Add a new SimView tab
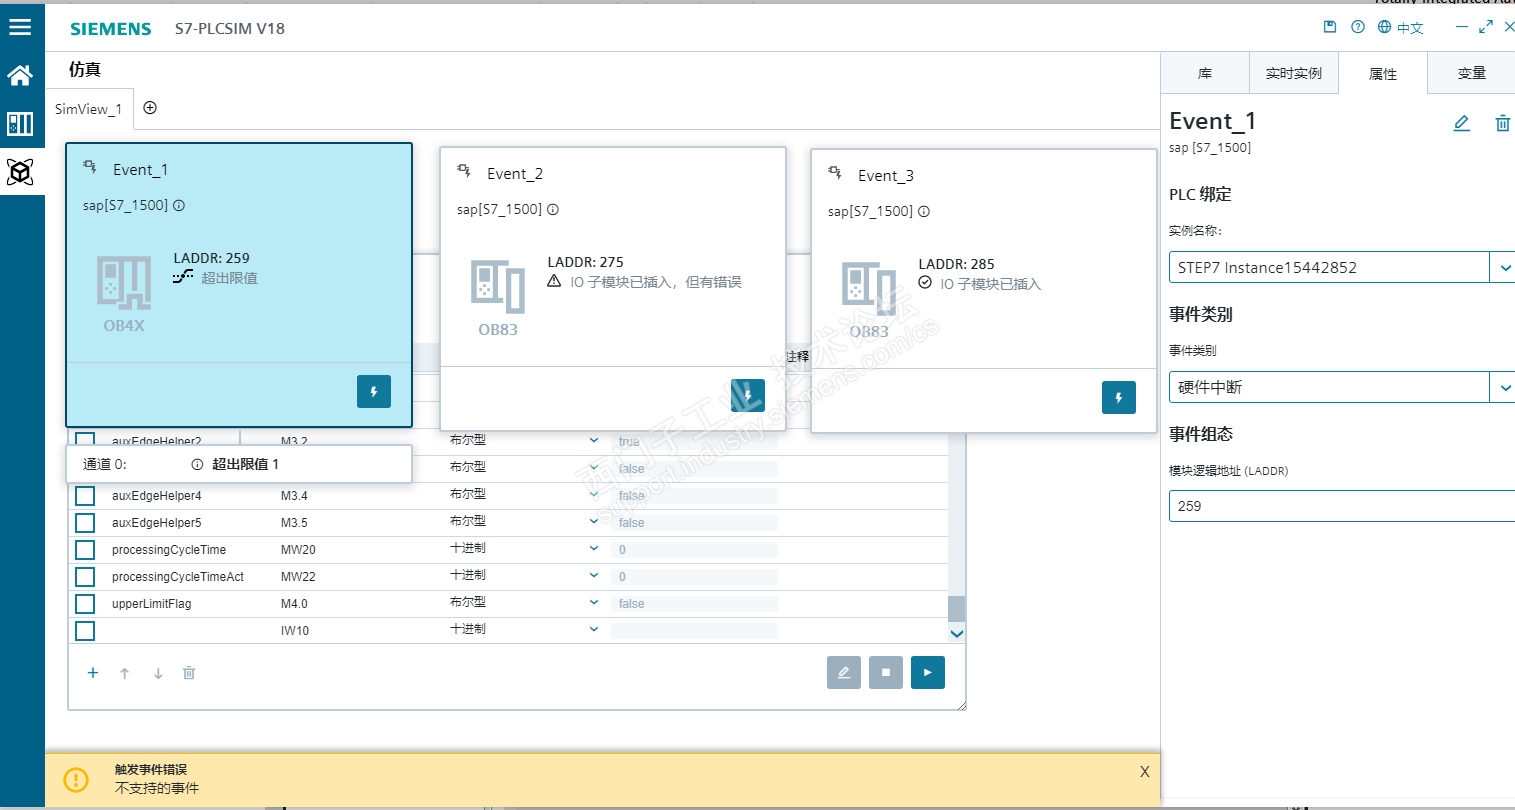 click(150, 108)
